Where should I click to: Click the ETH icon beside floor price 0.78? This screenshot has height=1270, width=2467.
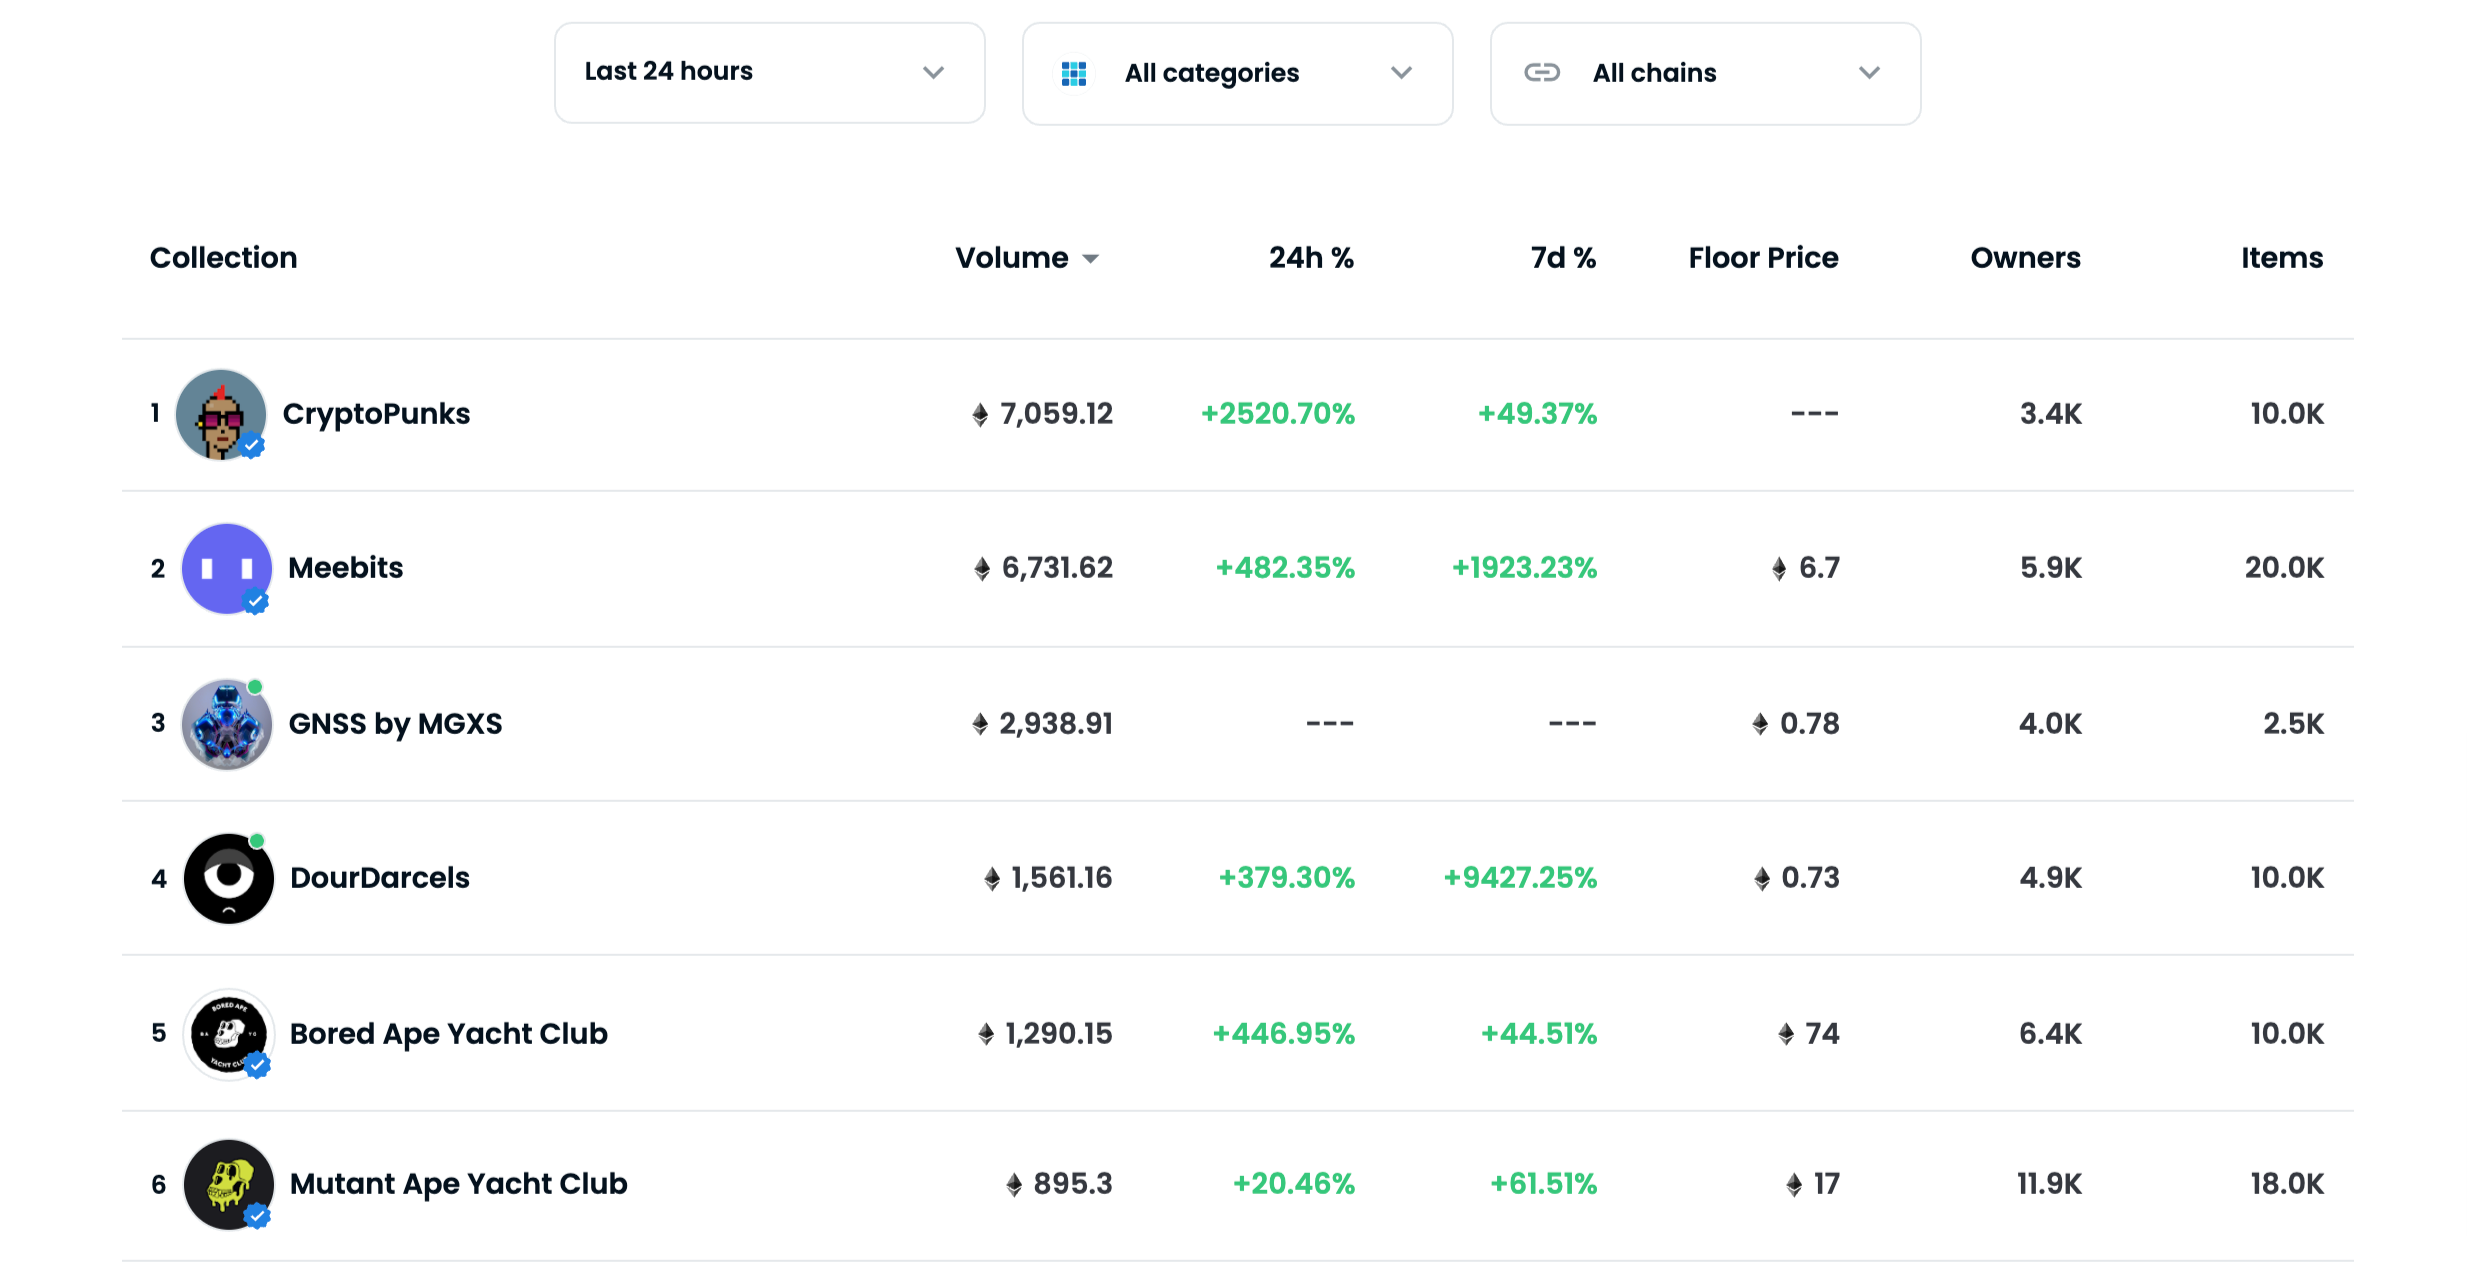(x=1760, y=724)
